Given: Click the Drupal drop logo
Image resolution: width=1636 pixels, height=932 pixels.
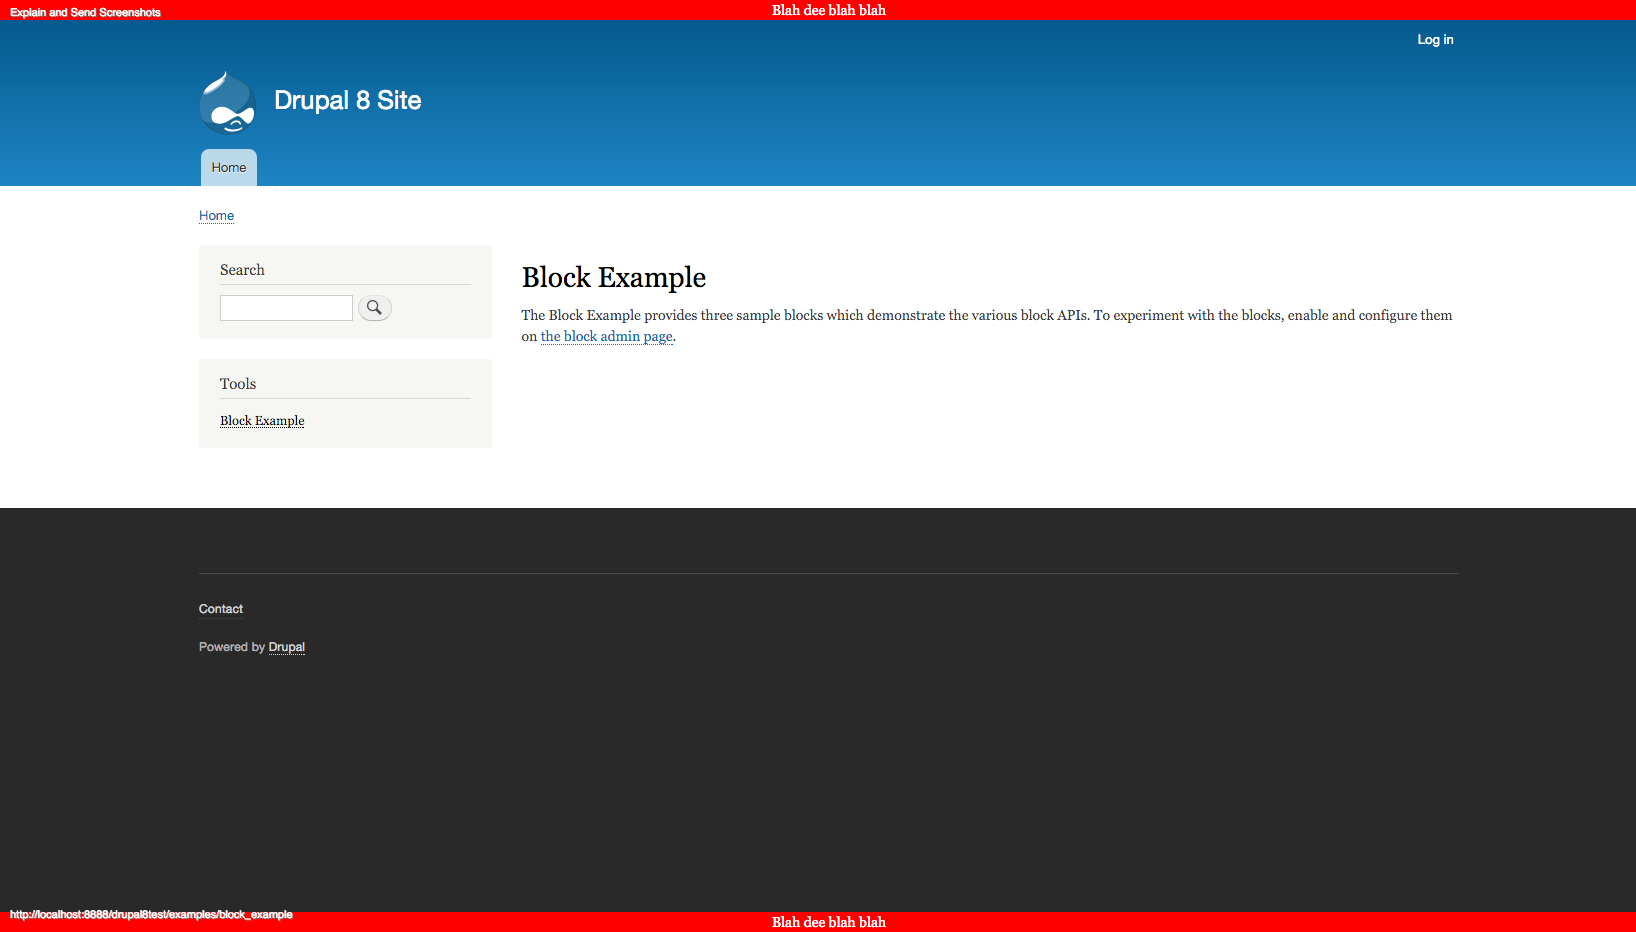Looking at the screenshot, I should 228,102.
